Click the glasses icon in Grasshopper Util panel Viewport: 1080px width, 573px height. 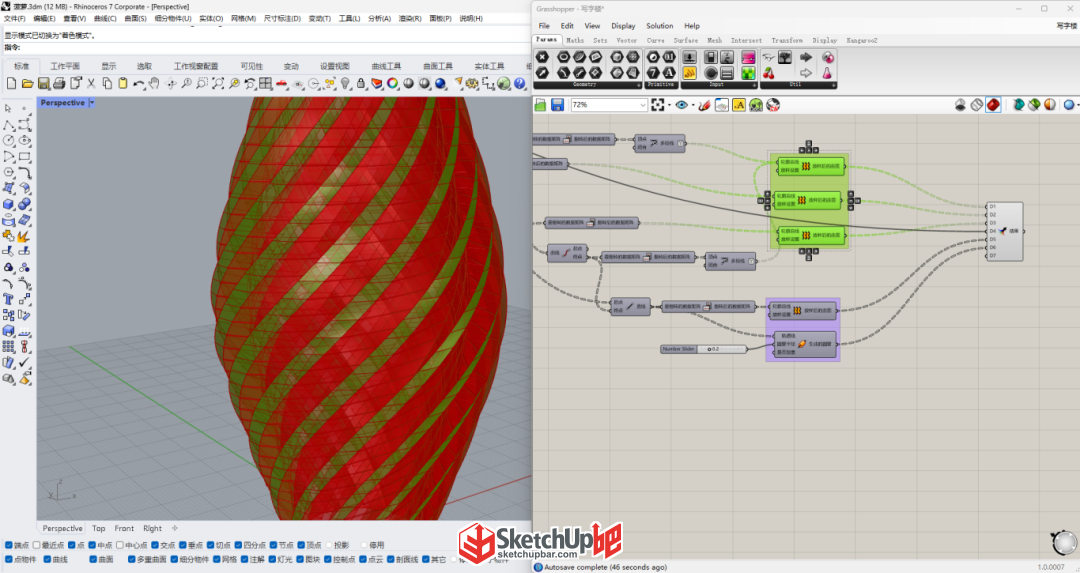769,57
